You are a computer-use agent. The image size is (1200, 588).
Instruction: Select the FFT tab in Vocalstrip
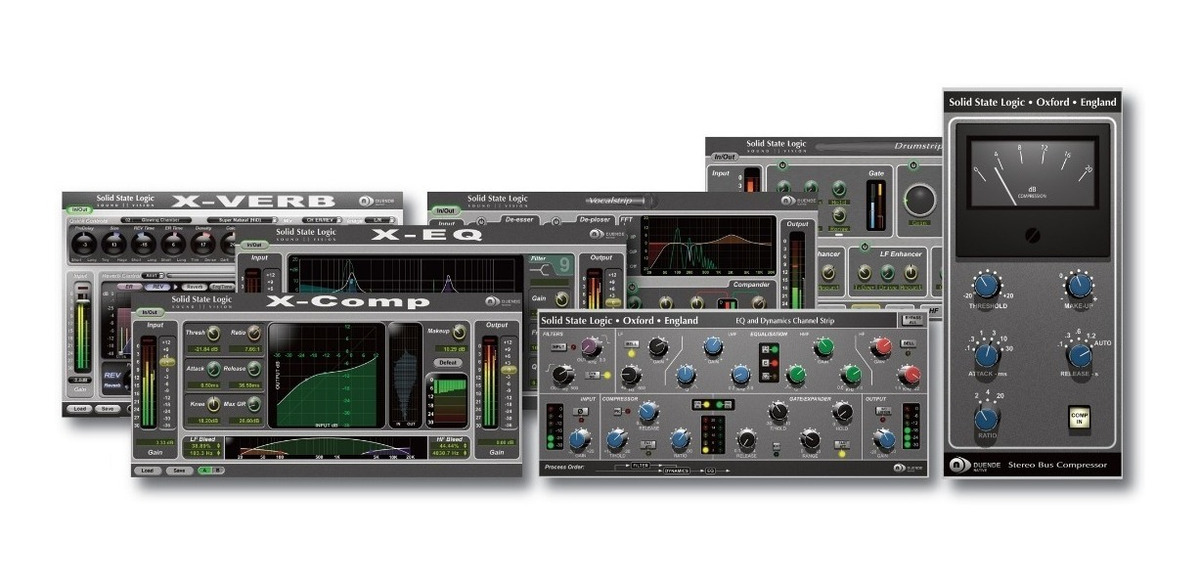[x=627, y=220]
